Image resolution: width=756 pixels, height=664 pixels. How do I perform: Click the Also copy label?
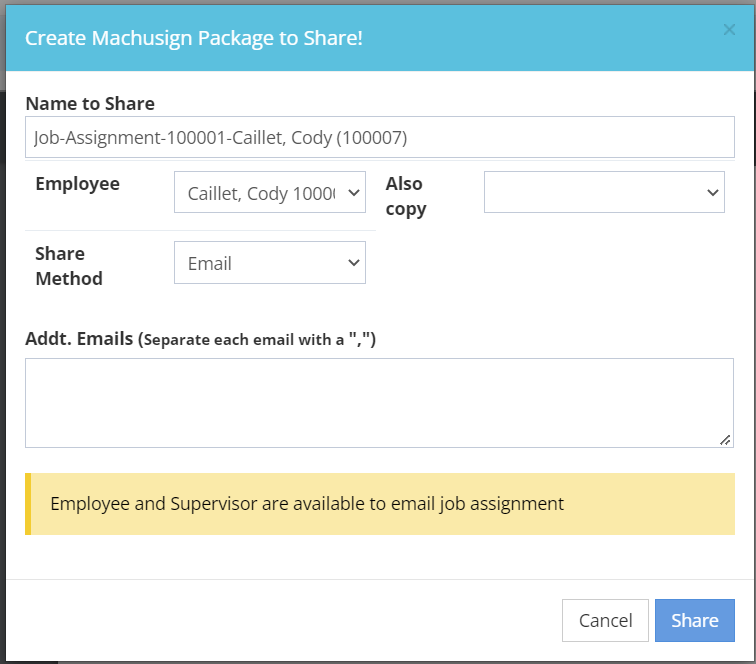406,196
